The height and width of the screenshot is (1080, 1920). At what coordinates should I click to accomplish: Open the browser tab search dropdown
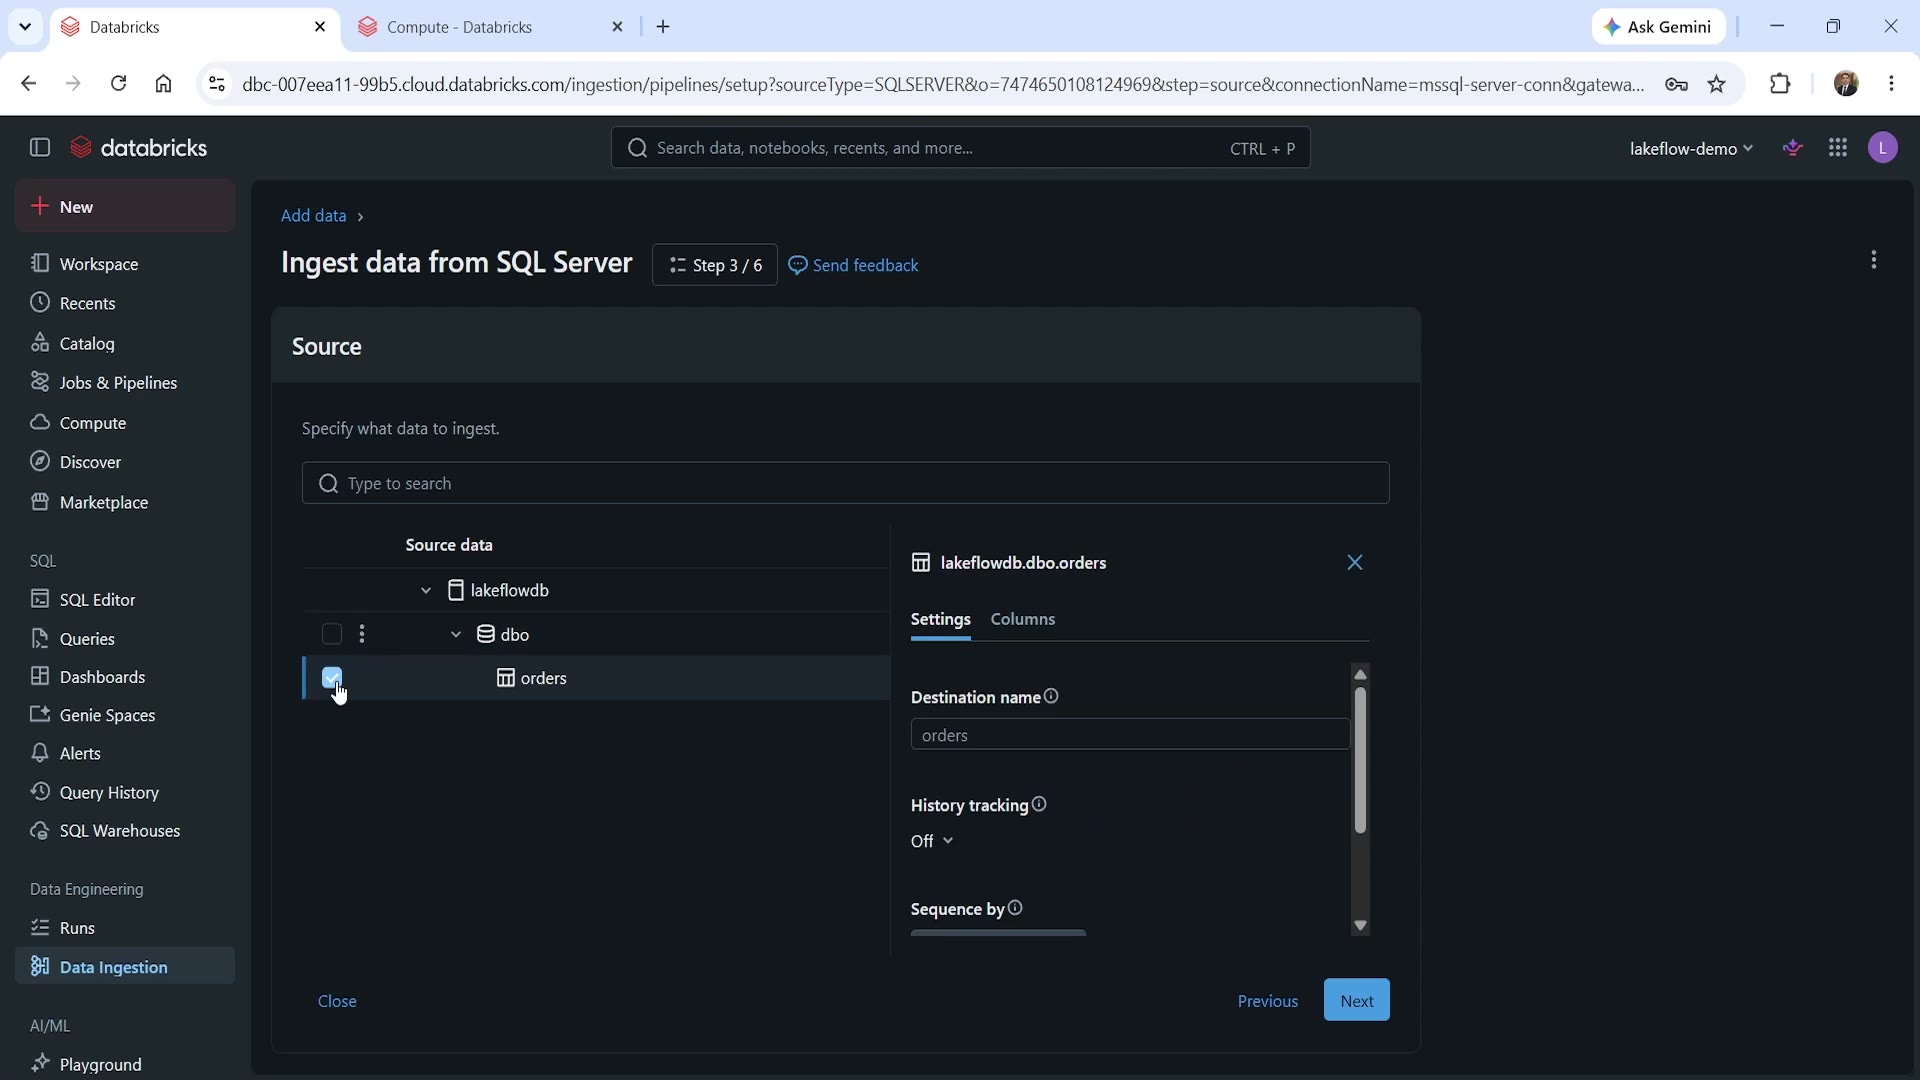pyautogui.click(x=25, y=27)
